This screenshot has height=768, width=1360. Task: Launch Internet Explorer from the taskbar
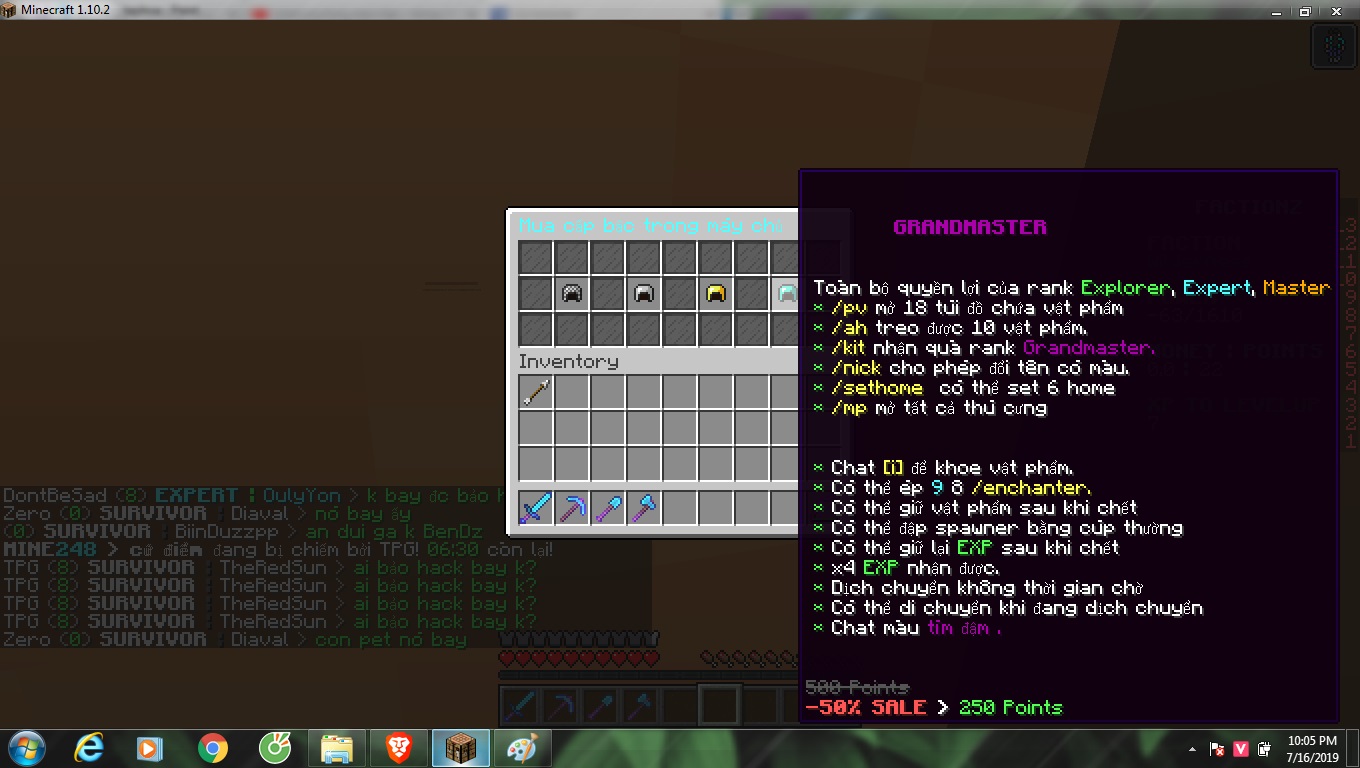[x=89, y=748]
